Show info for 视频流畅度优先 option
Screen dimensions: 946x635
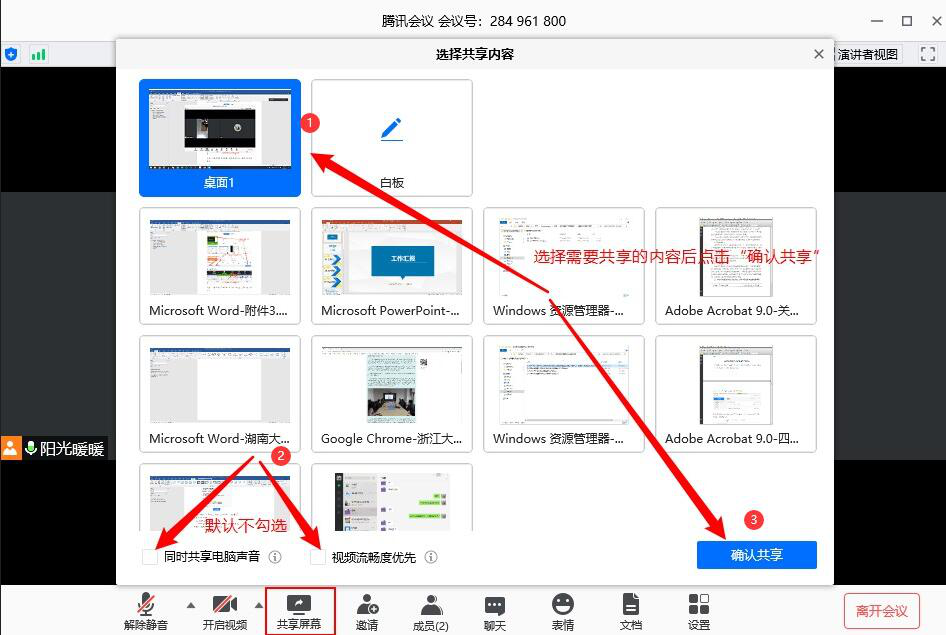(431, 557)
